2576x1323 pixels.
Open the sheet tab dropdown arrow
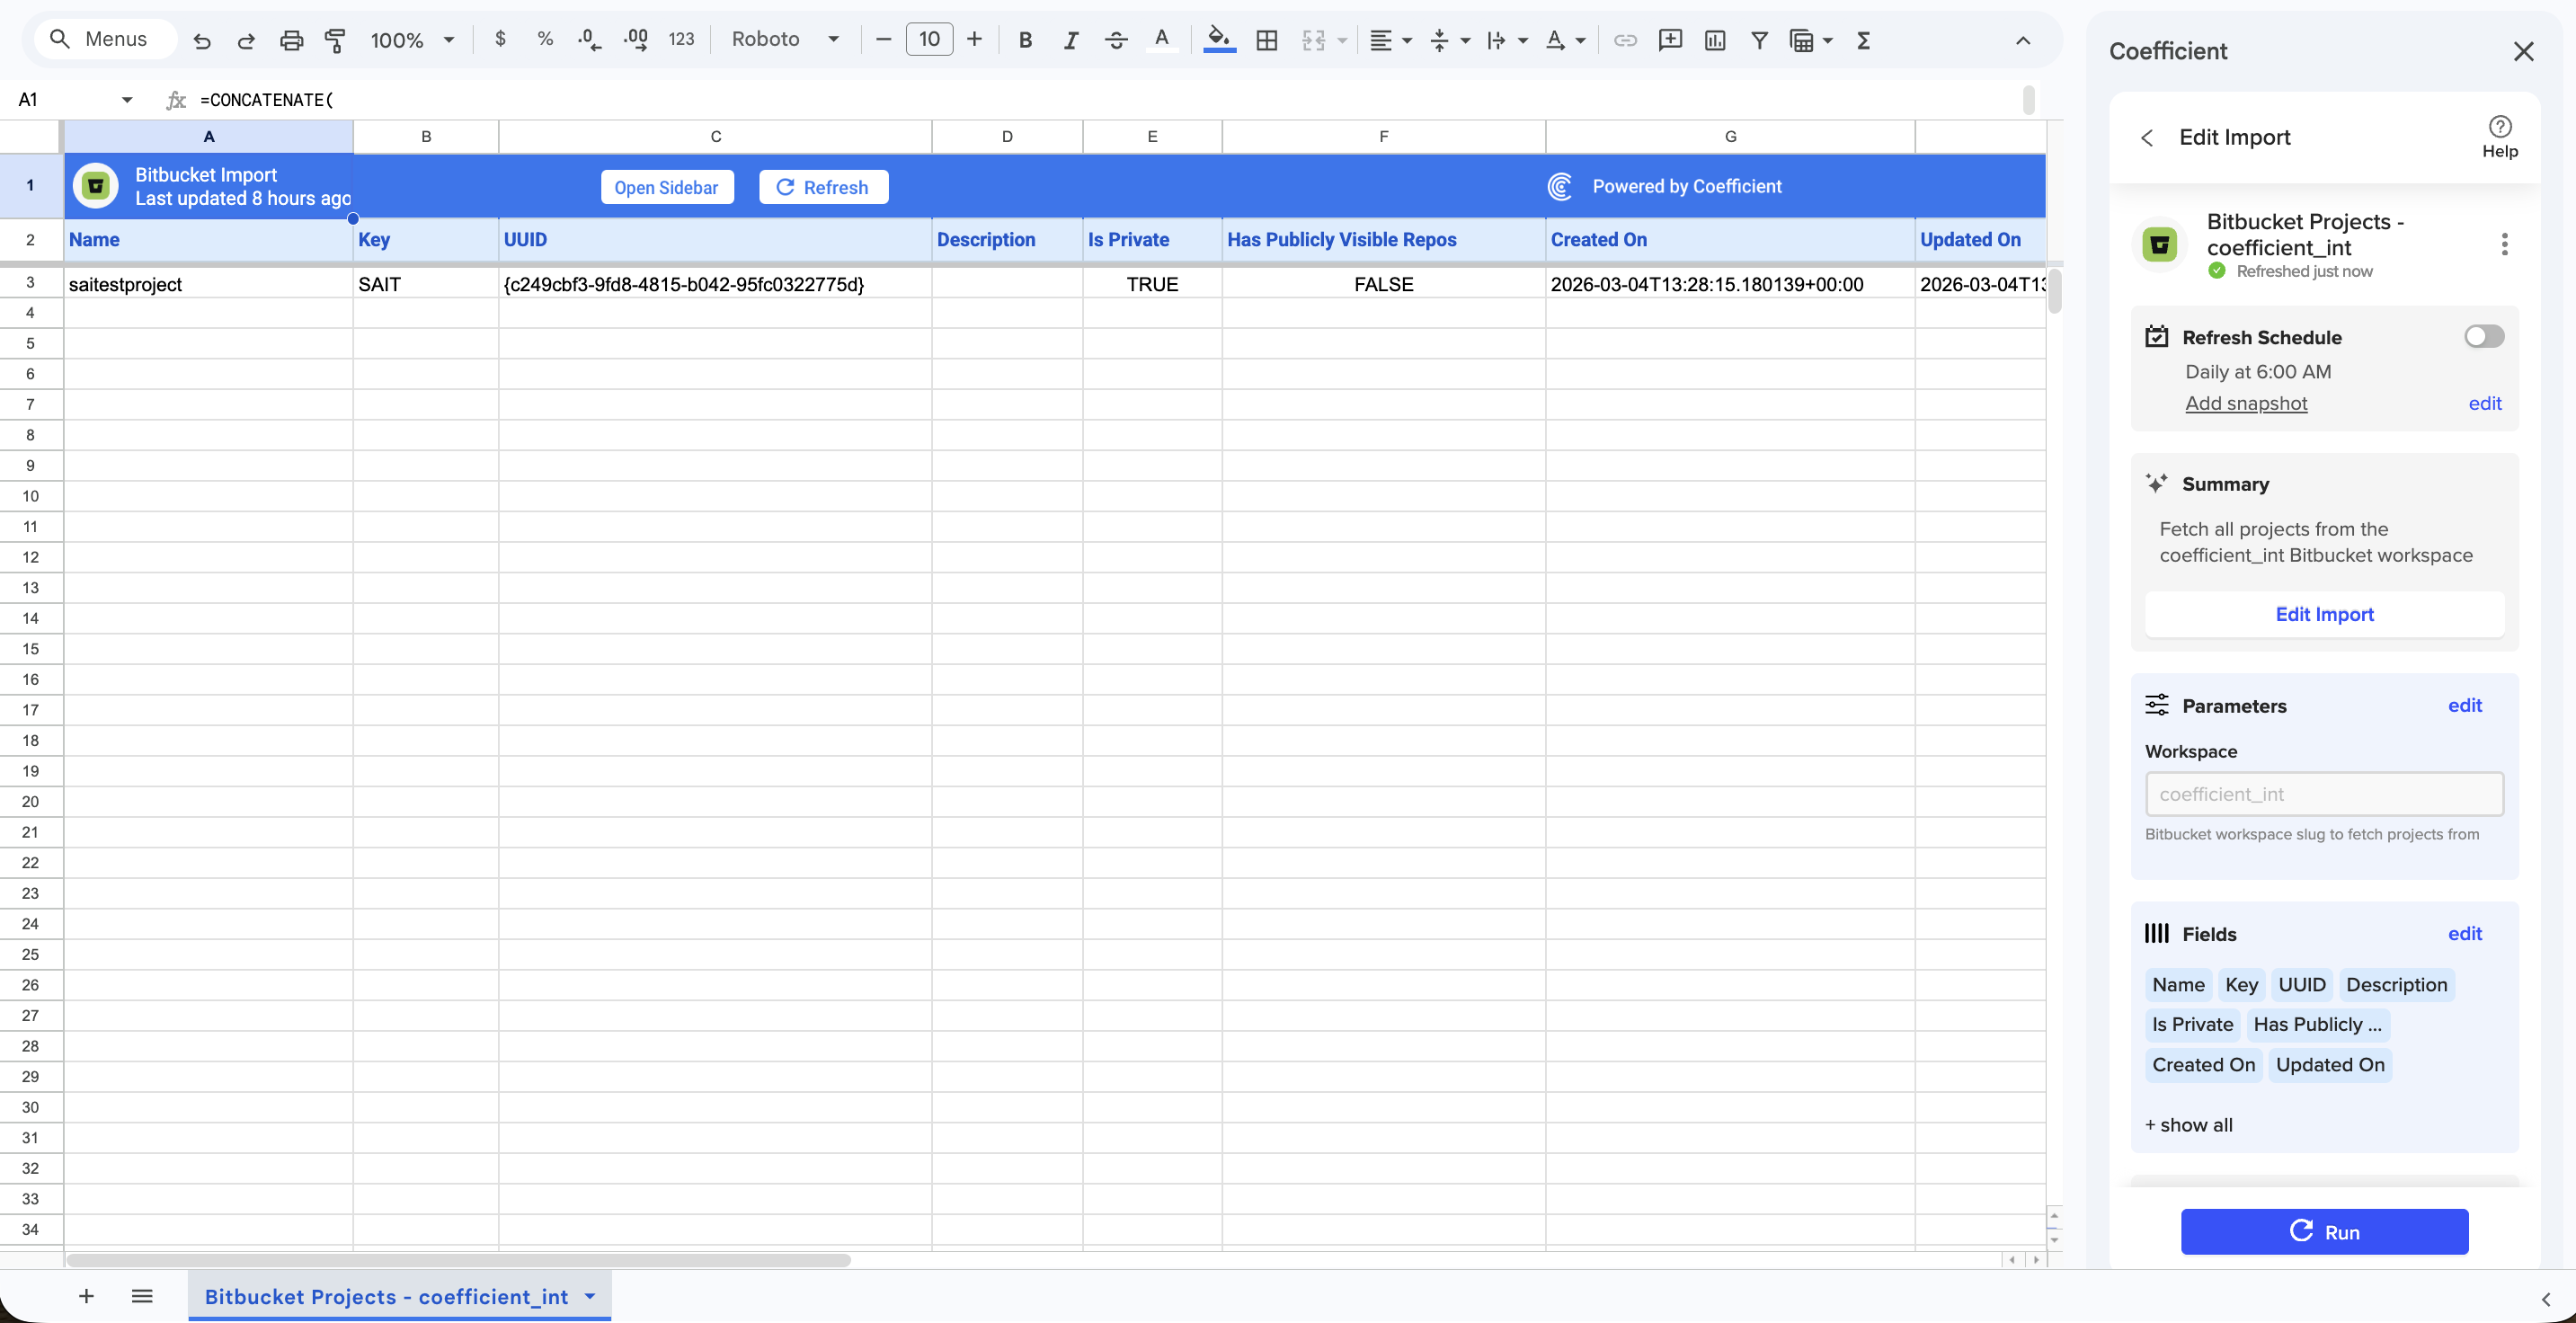tap(590, 1296)
